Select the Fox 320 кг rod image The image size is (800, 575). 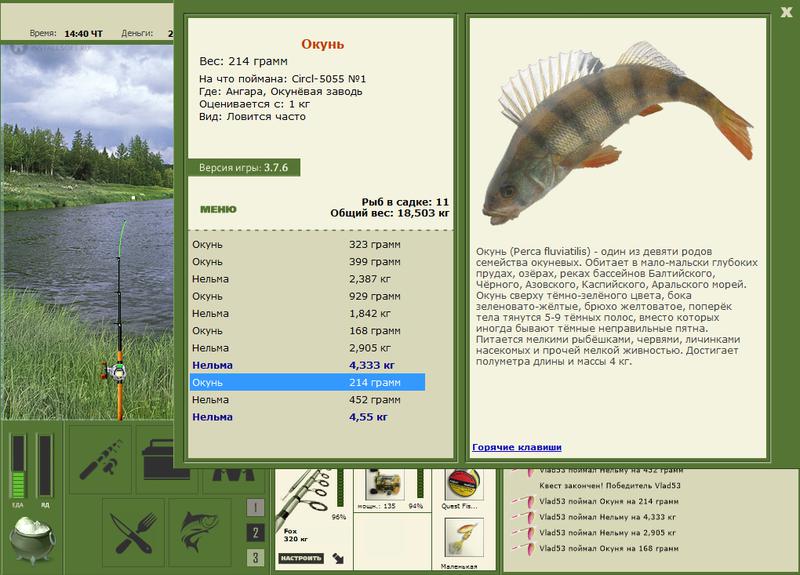305,498
